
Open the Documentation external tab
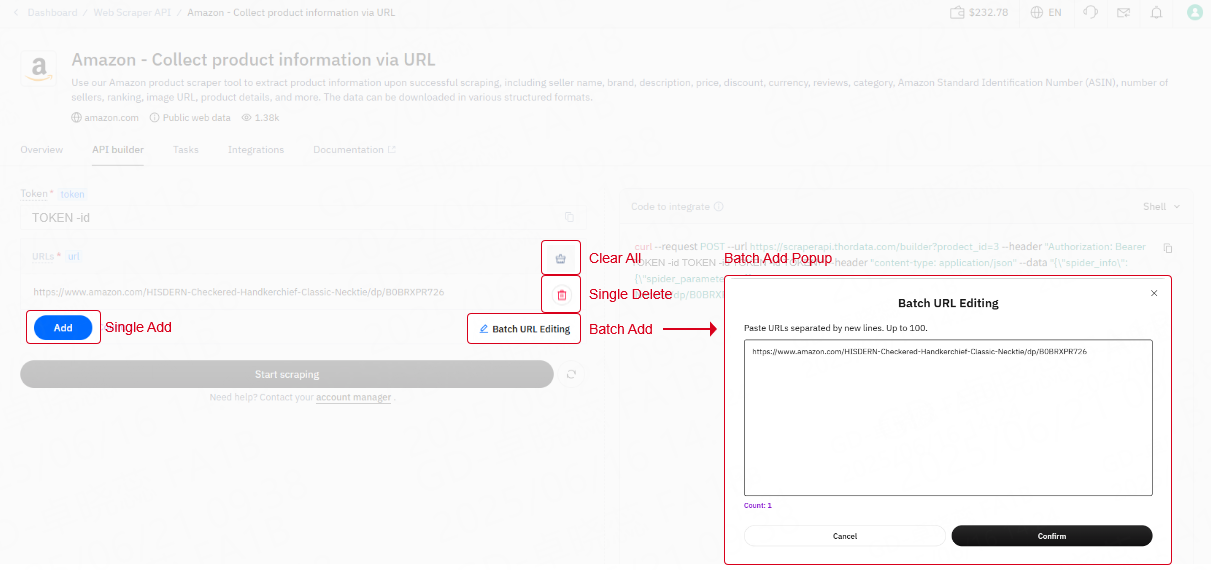(354, 150)
